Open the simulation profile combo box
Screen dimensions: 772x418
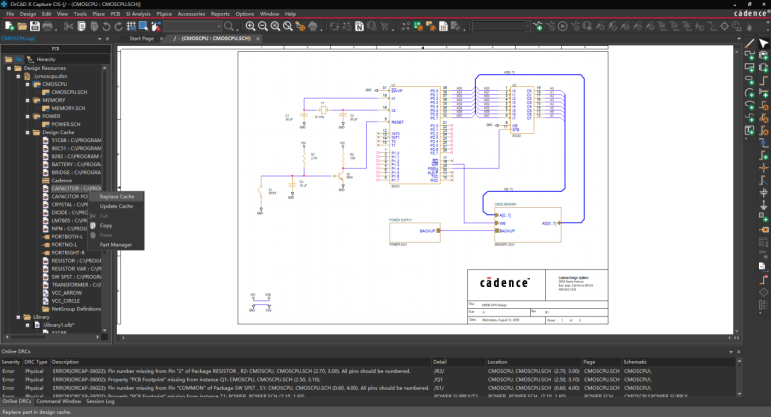[x=501, y=26]
